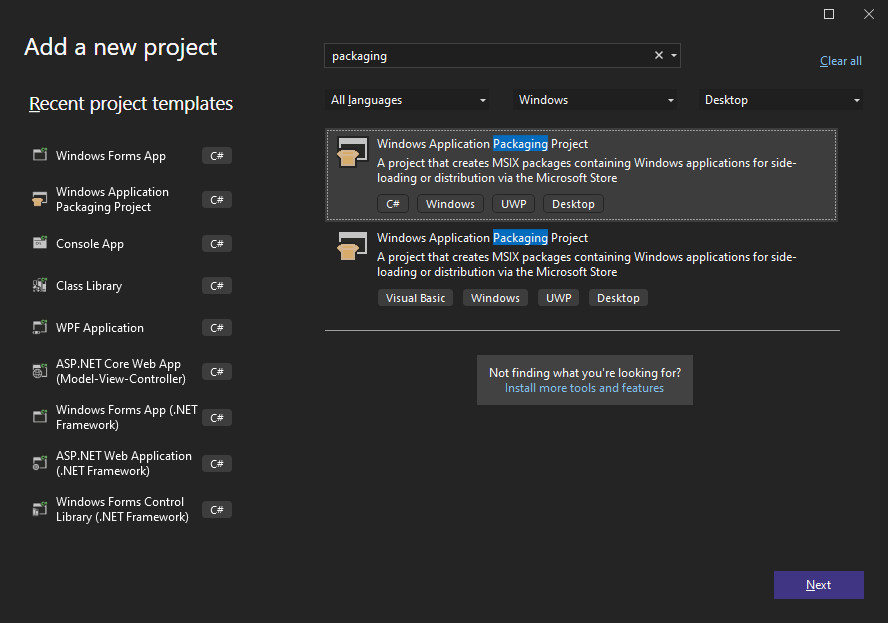Click Install more tools and features link
Screen dimensions: 888x623
pos(584,388)
